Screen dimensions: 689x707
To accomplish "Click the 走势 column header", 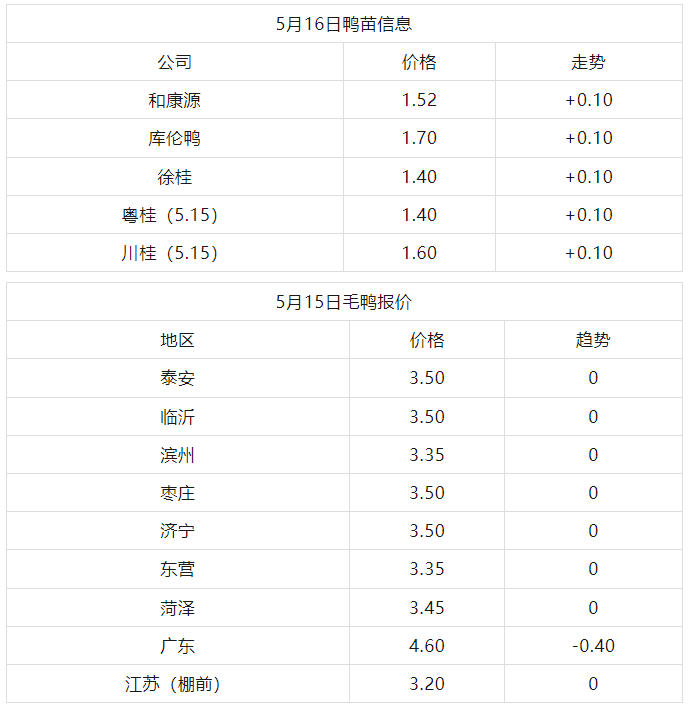I will [588, 62].
